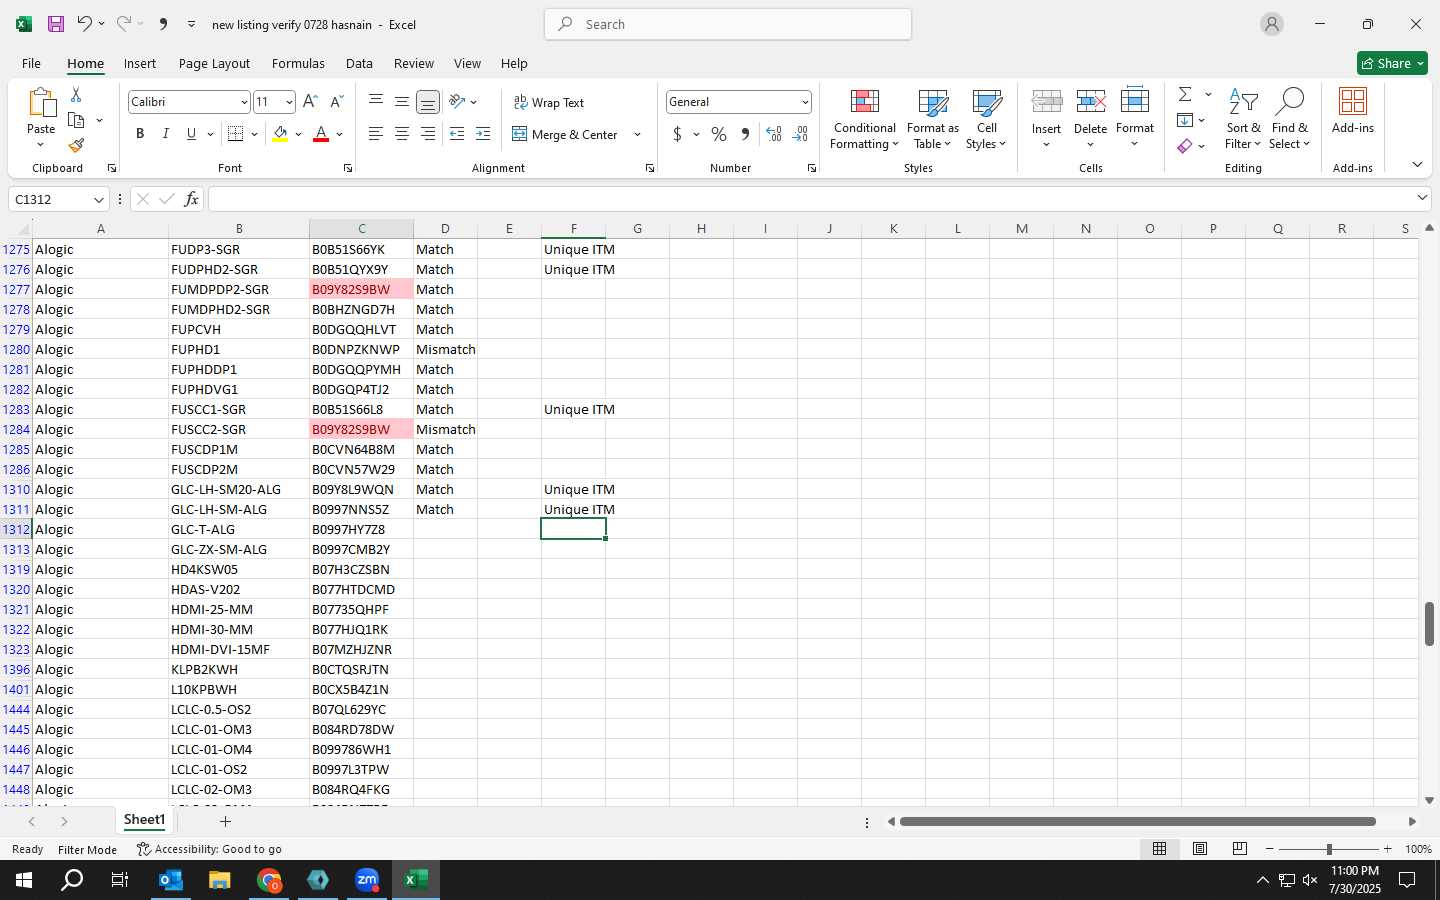Toggle Italic formatting

click(165, 134)
